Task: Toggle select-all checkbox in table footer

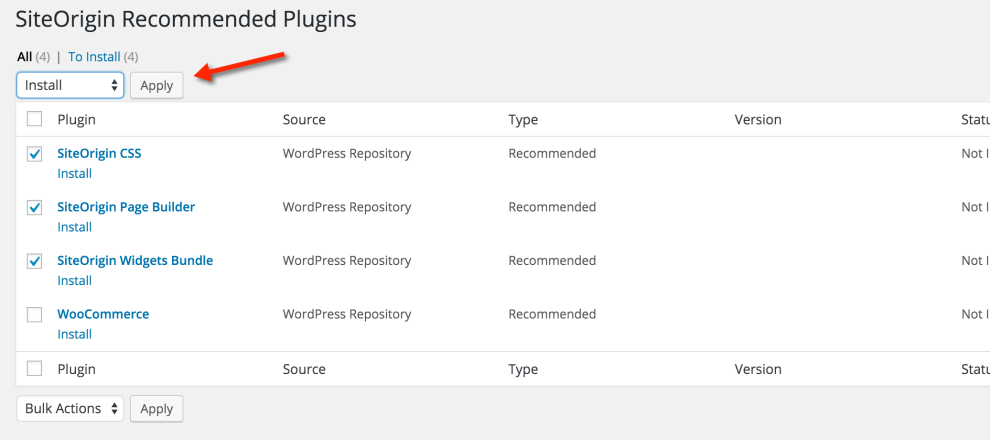Action: click(35, 369)
